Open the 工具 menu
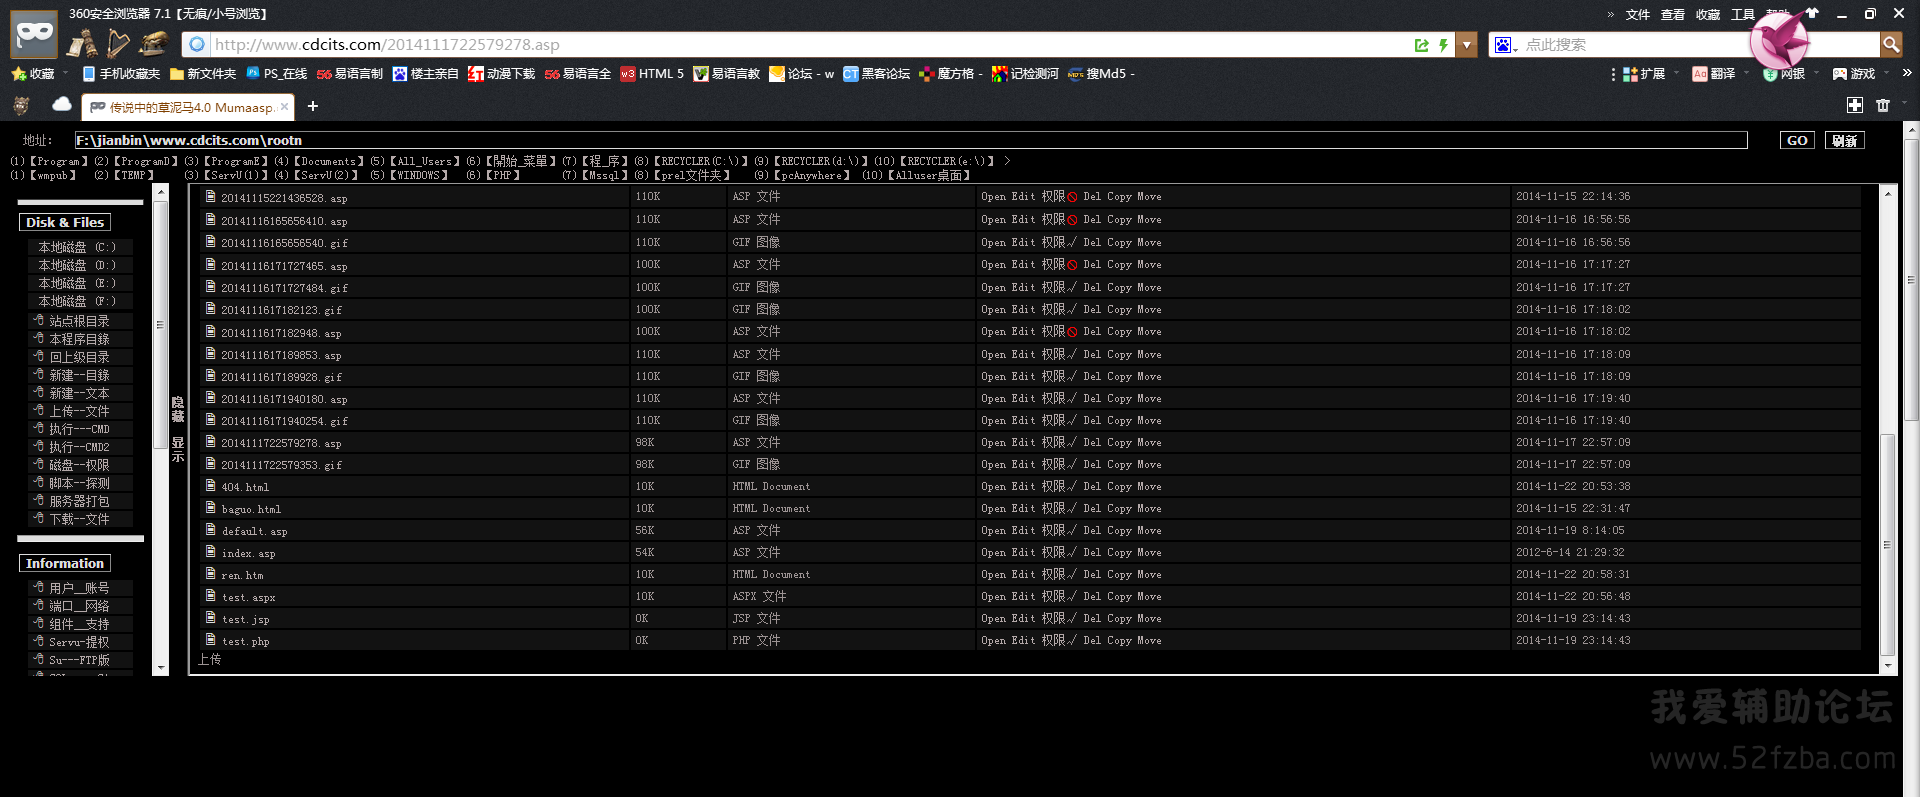The height and width of the screenshot is (797, 1920). click(1743, 14)
